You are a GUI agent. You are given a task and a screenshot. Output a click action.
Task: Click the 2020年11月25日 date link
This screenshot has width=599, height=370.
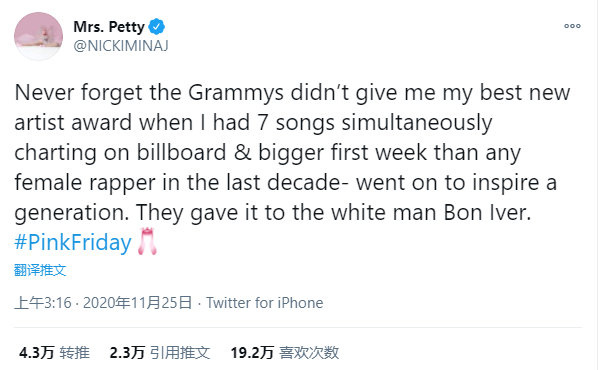tap(138, 303)
